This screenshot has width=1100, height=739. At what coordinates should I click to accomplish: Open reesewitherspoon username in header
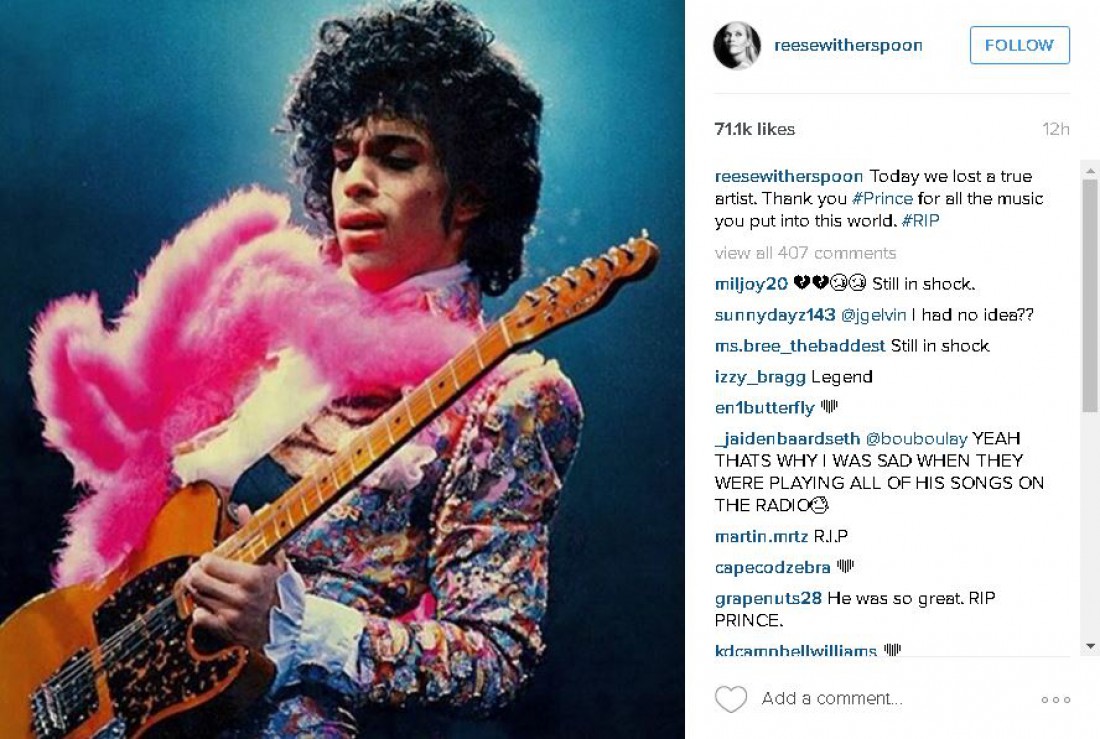(848, 46)
